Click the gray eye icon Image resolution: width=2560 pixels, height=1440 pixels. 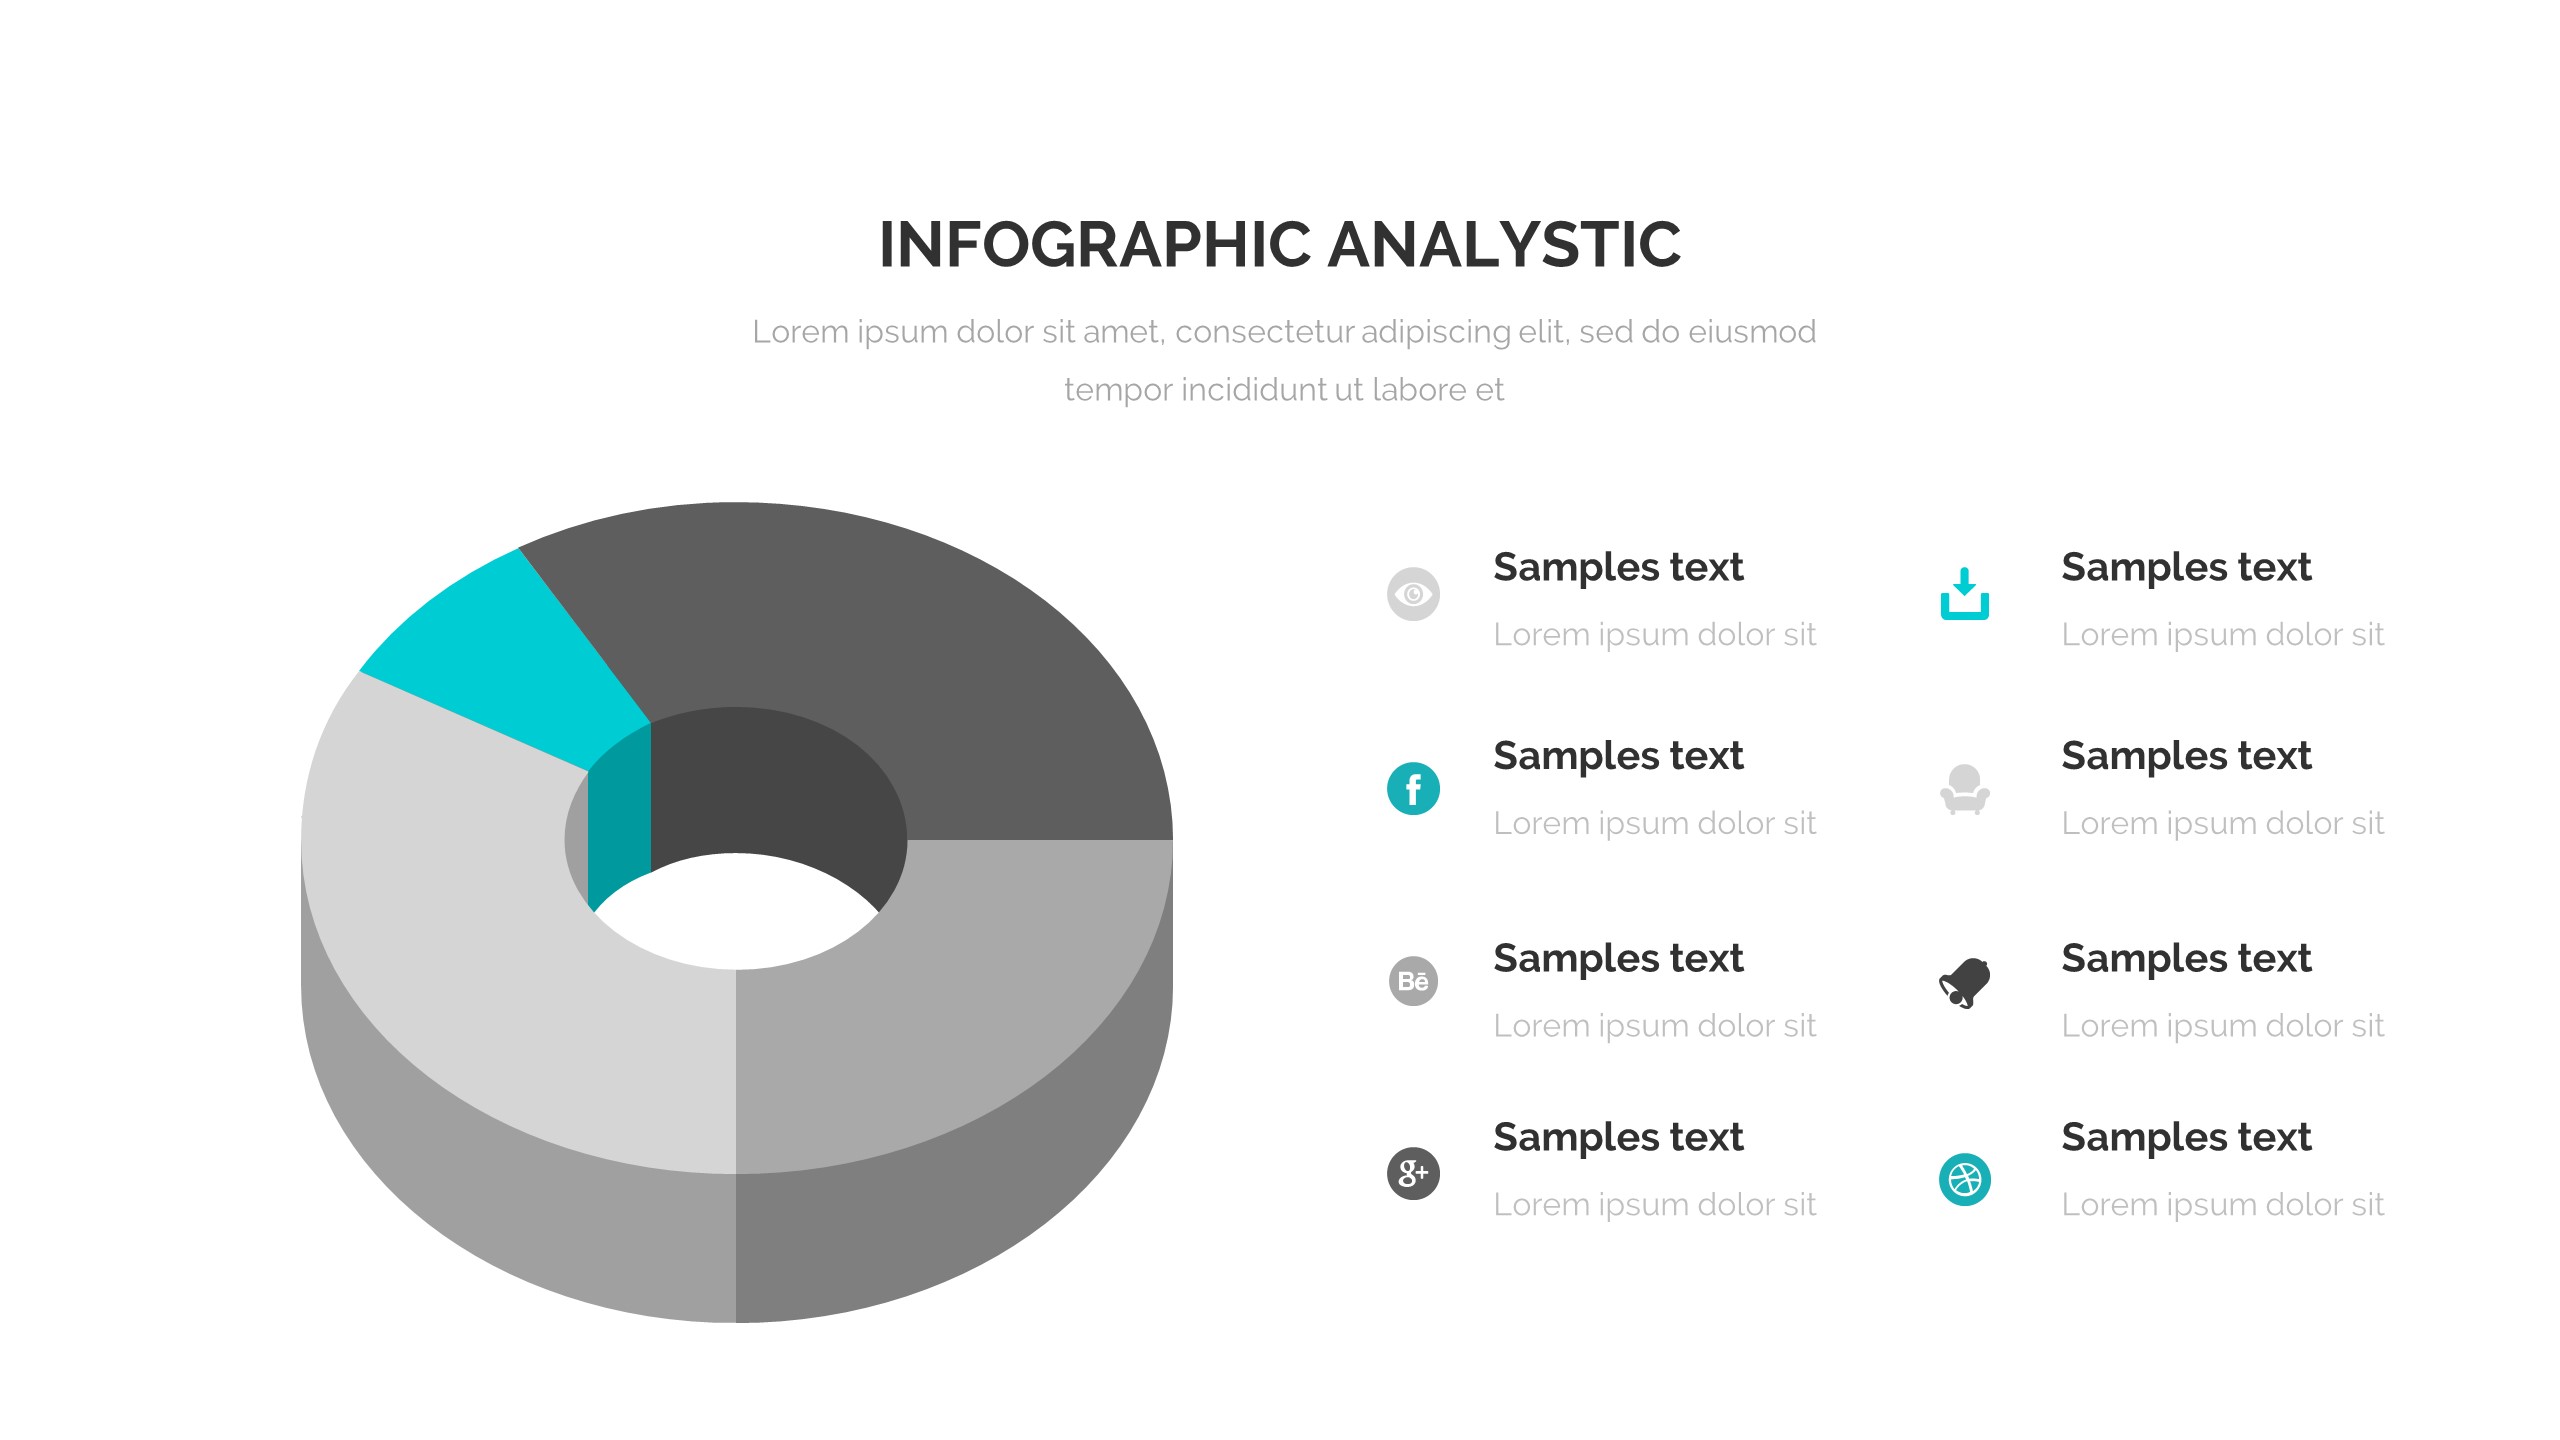(x=1413, y=594)
